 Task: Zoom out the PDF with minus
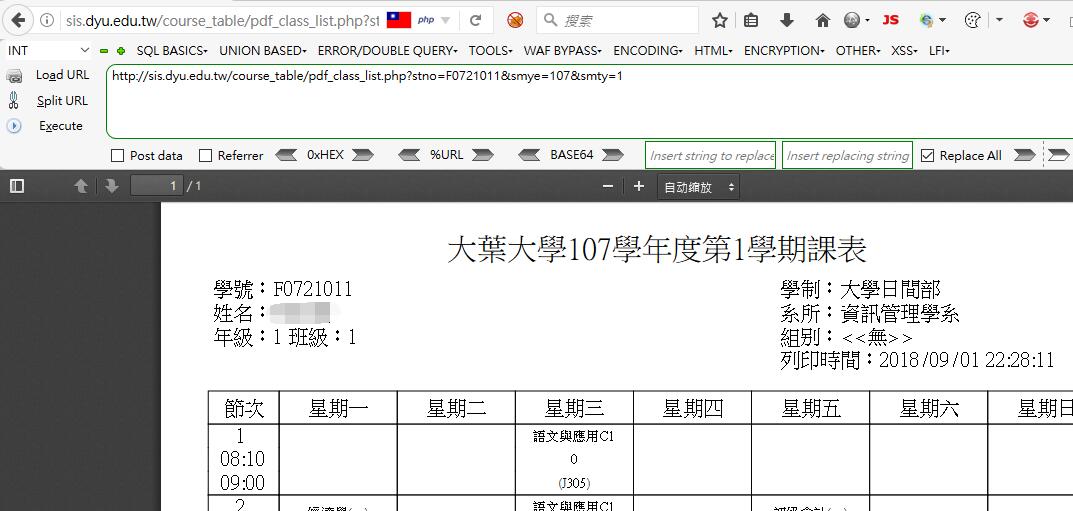pos(607,186)
